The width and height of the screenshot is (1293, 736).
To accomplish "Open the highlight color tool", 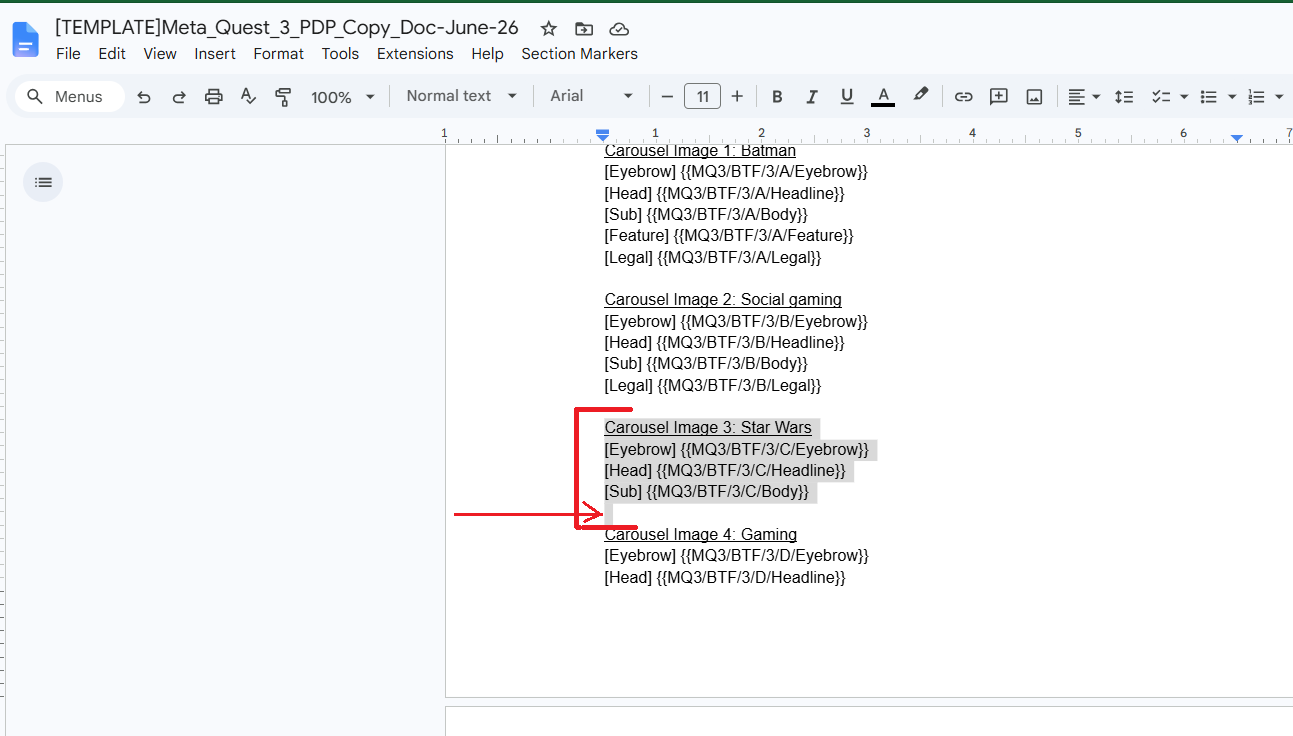I will (920, 96).
